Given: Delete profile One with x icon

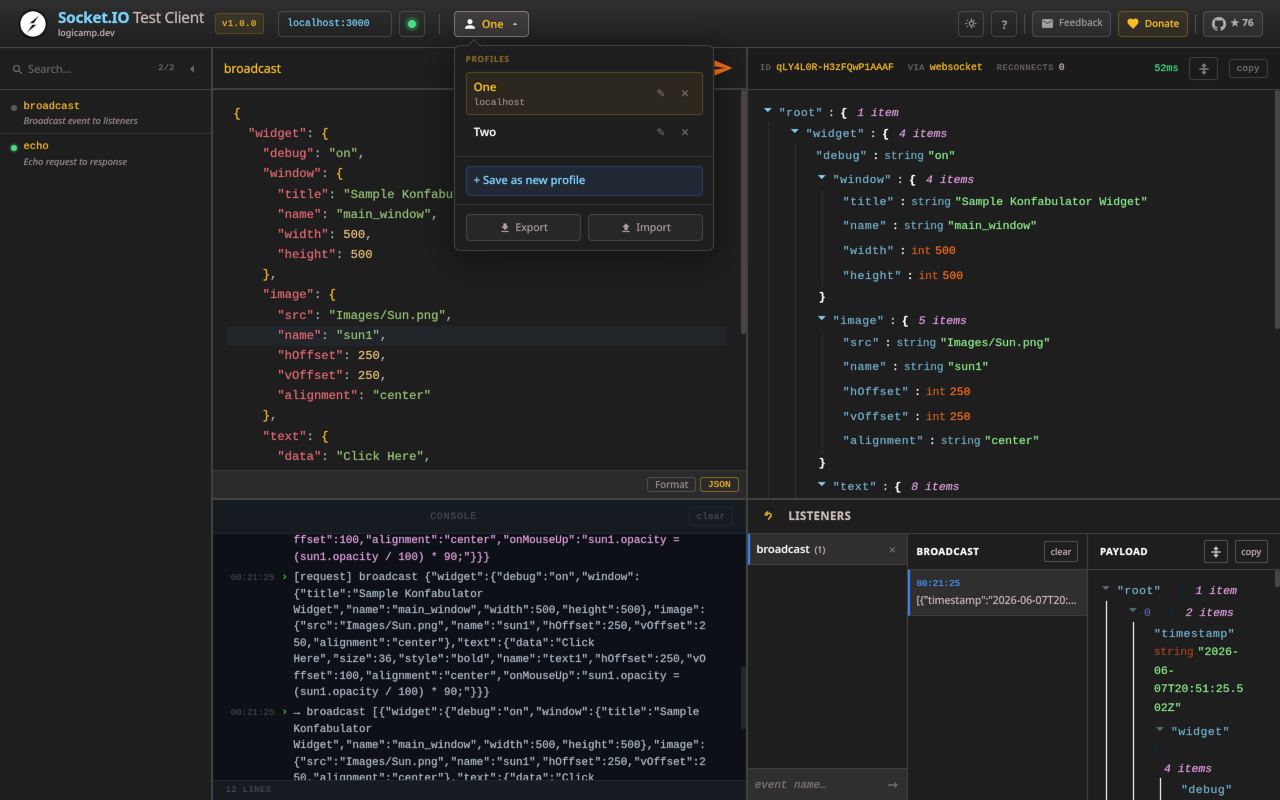Looking at the screenshot, I should click(685, 93).
